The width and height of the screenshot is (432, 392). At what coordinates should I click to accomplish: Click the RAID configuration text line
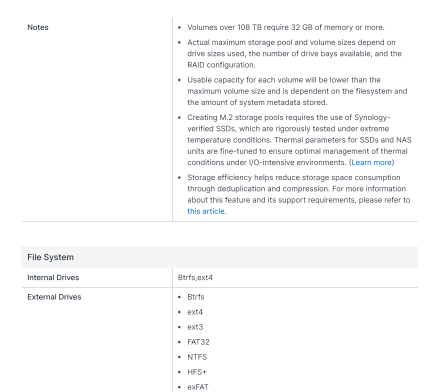(x=221, y=65)
